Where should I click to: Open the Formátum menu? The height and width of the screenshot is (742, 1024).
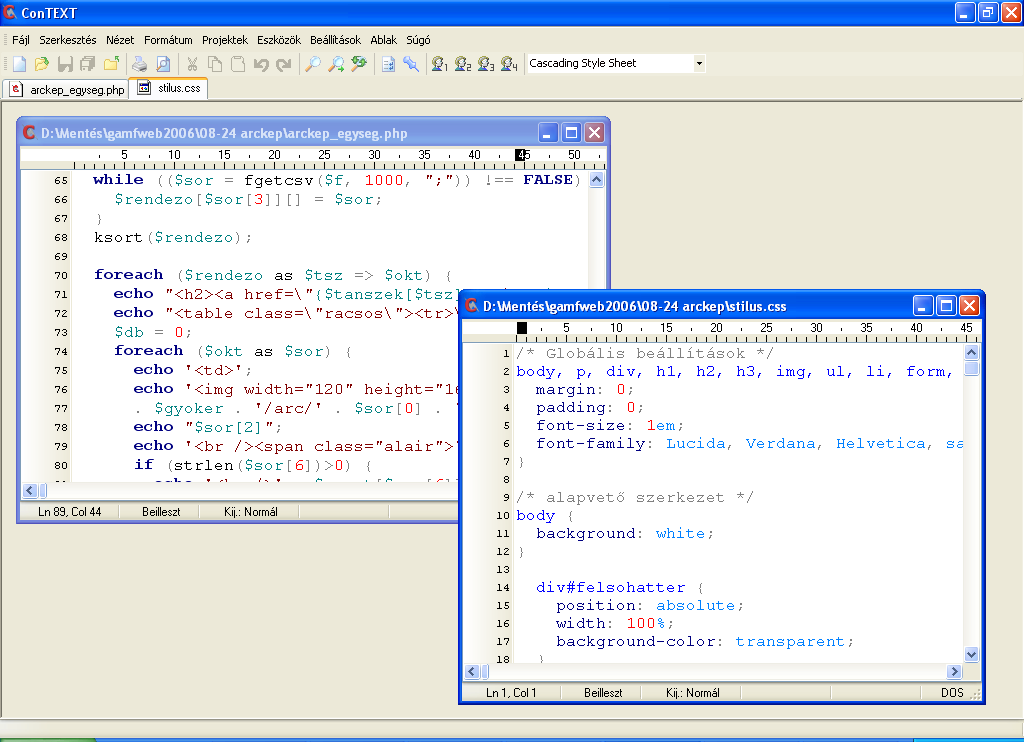pos(168,40)
